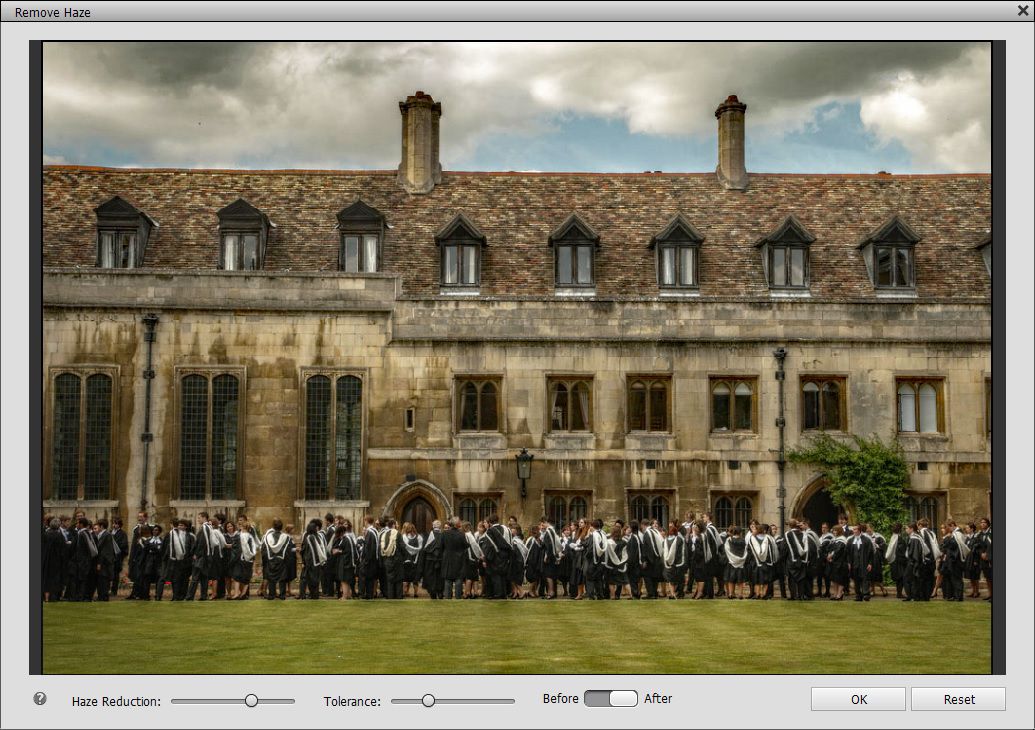Select the Before label
The width and height of the screenshot is (1035, 730).
click(560, 698)
